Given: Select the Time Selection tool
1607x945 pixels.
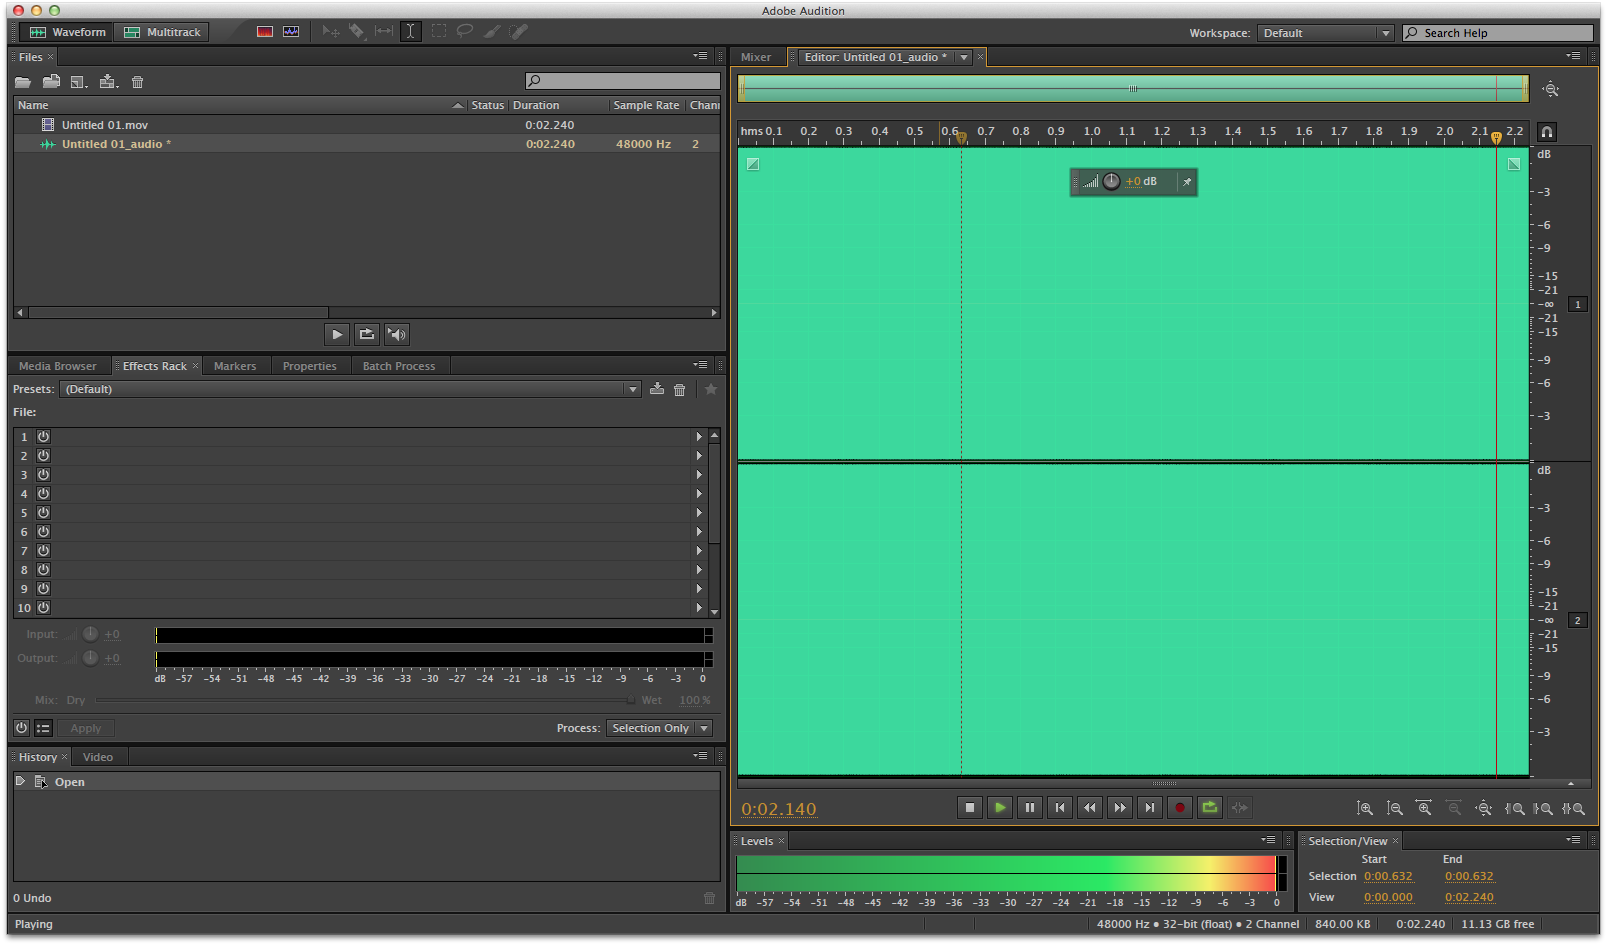Looking at the screenshot, I should pos(410,31).
